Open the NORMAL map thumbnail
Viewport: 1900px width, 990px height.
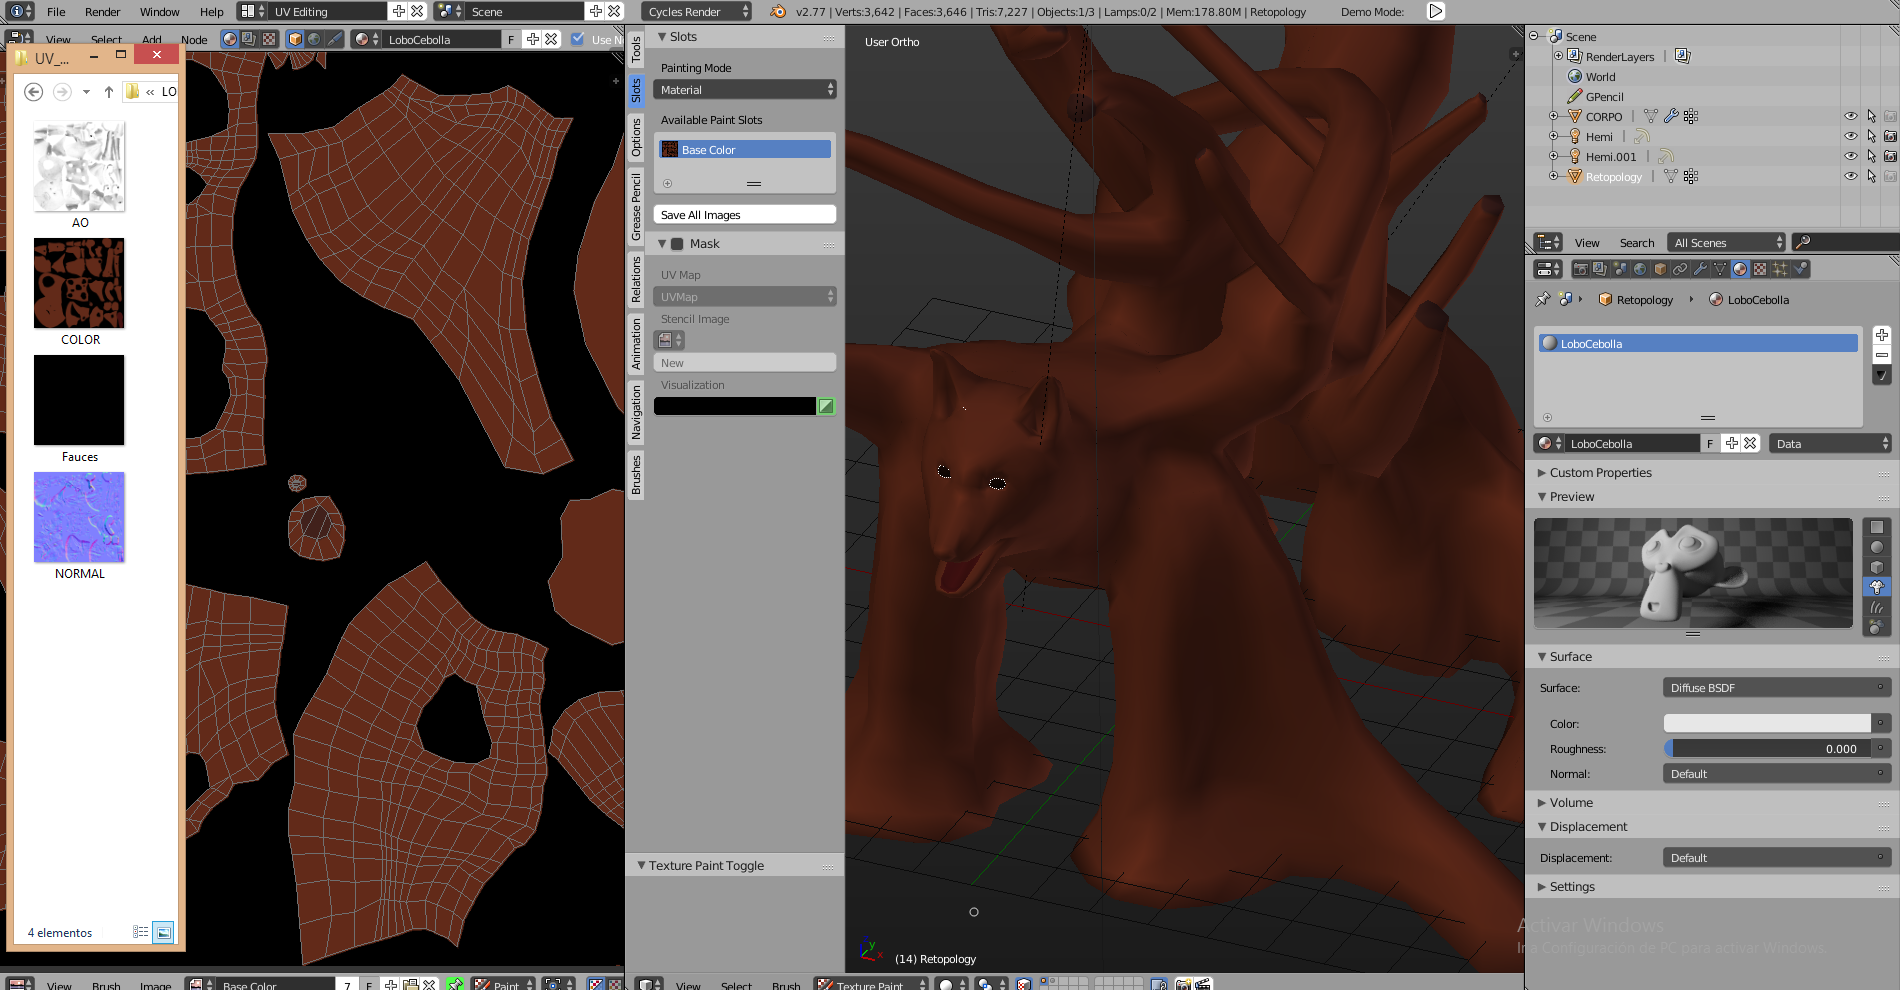click(x=79, y=517)
